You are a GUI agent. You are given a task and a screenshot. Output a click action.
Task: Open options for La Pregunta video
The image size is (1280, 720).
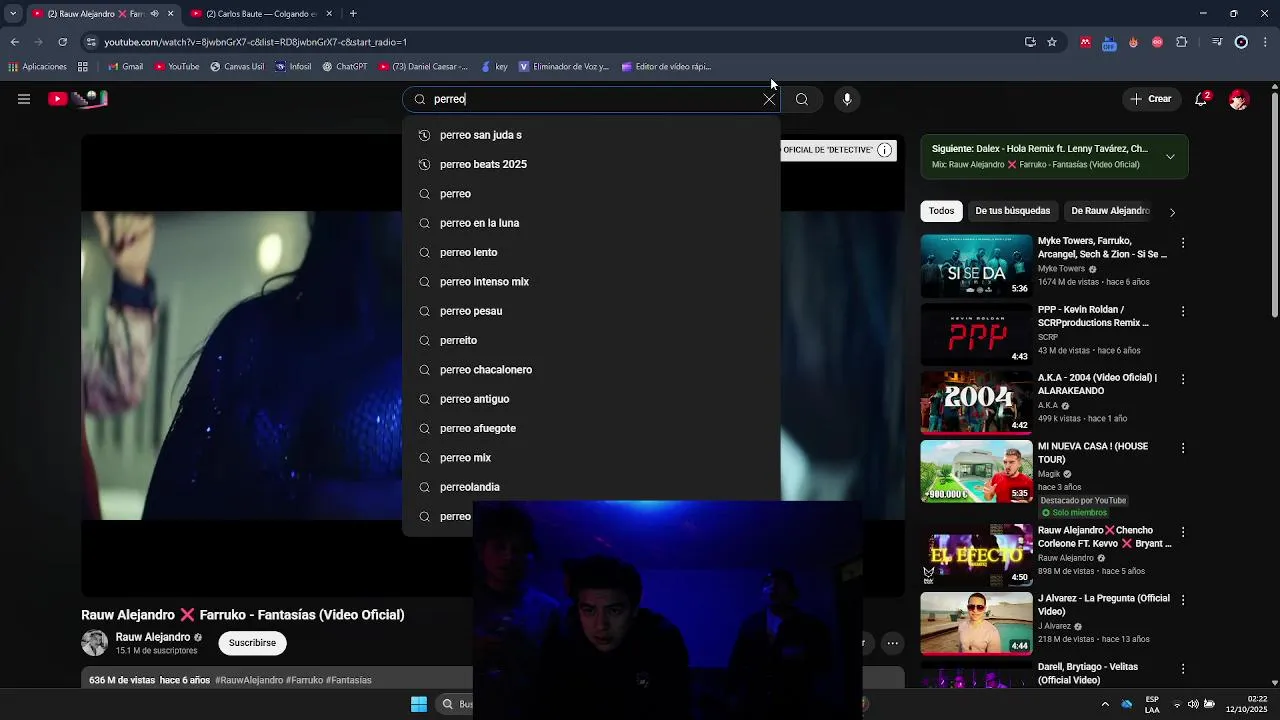pyautogui.click(x=1183, y=601)
